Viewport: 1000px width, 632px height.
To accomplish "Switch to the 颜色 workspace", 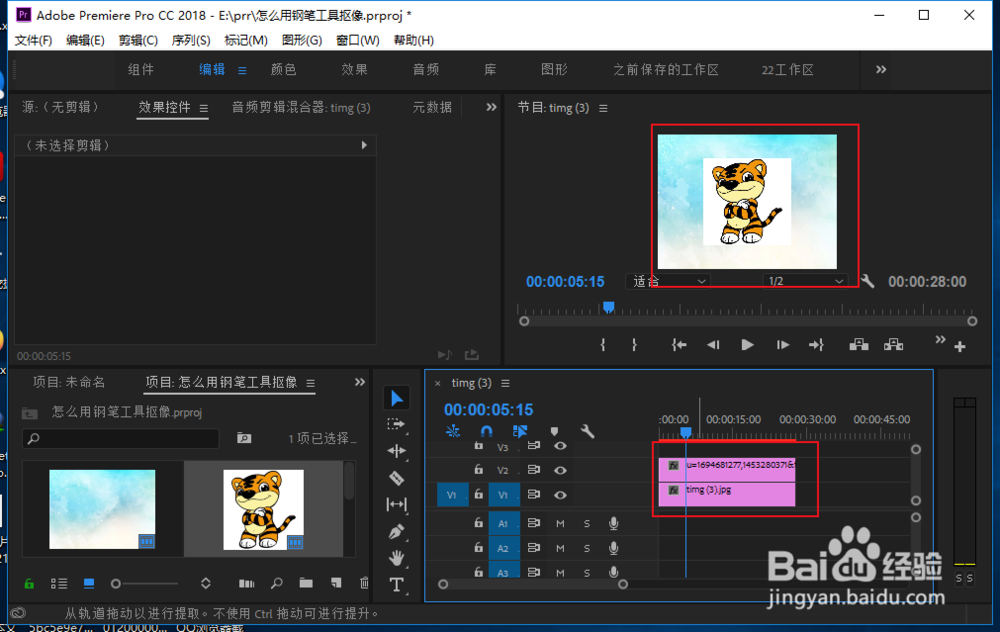I will (x=283, y=70).
